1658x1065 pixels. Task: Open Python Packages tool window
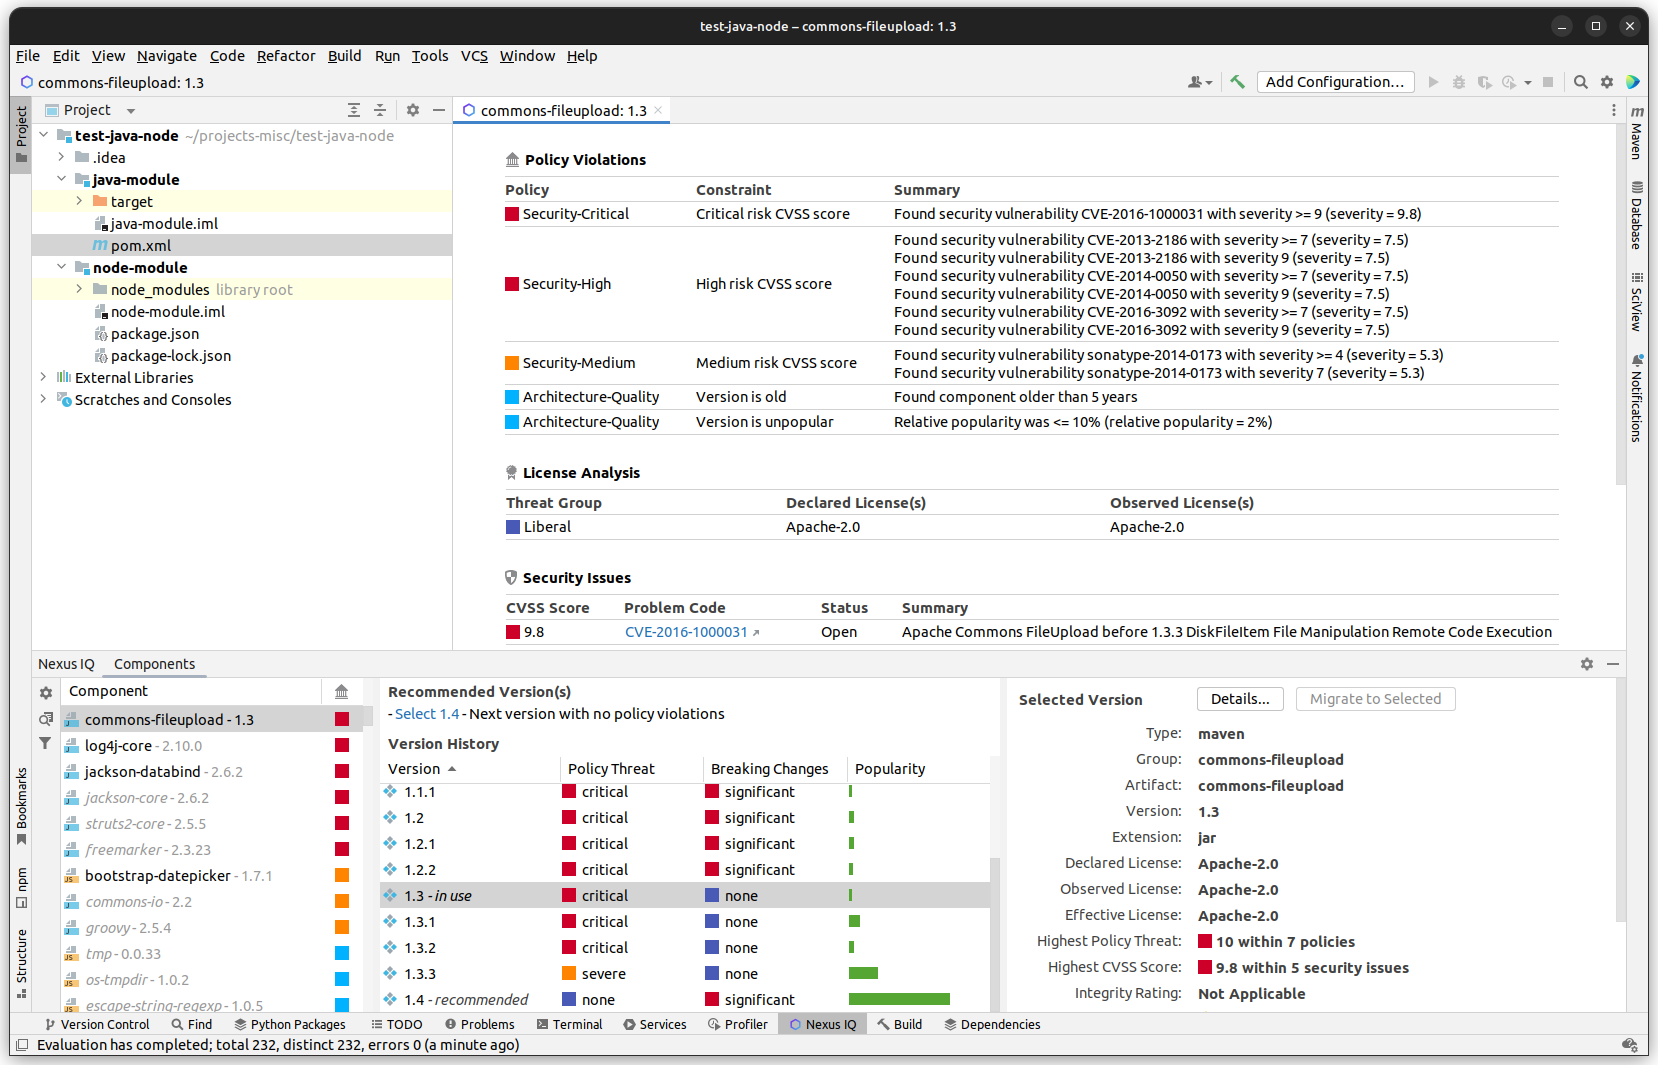290,1024
